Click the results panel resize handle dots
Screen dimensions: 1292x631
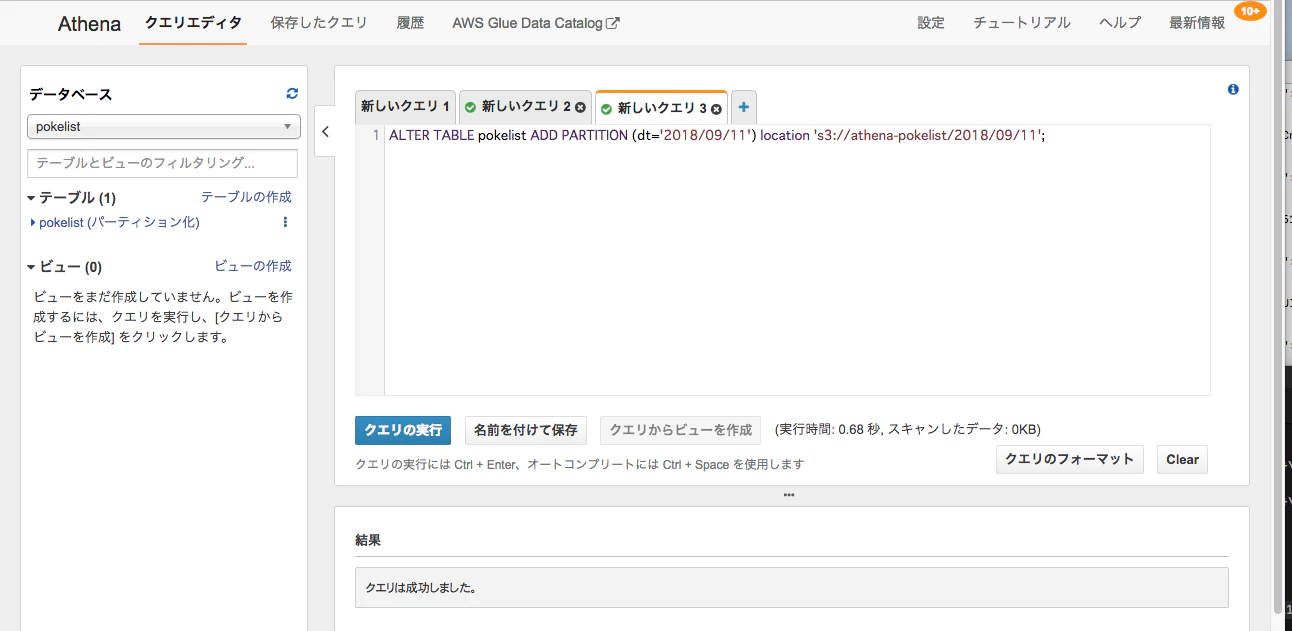pos(789,495)
